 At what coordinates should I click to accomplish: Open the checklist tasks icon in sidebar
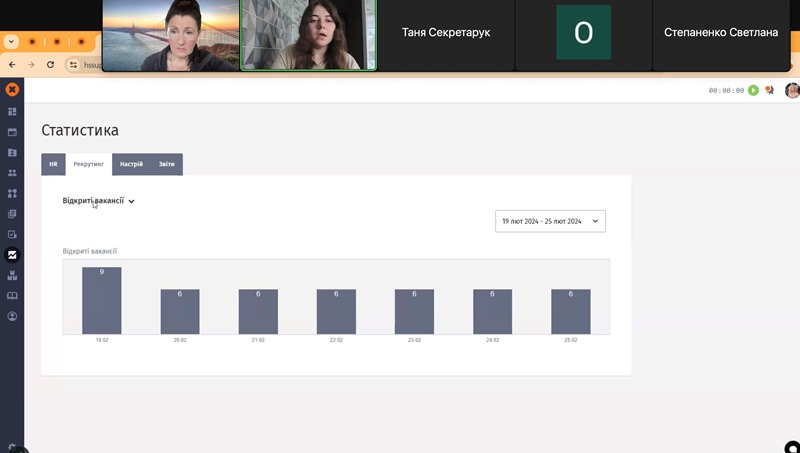coord(12,235)
